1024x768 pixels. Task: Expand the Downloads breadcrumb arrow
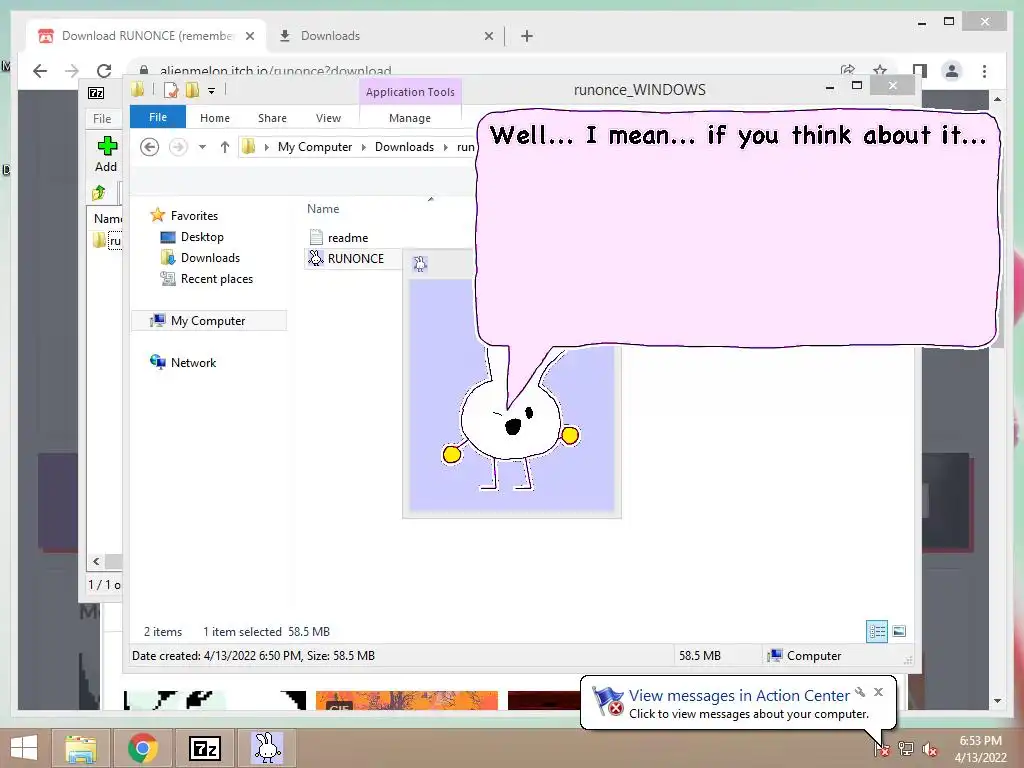point(445,147)
